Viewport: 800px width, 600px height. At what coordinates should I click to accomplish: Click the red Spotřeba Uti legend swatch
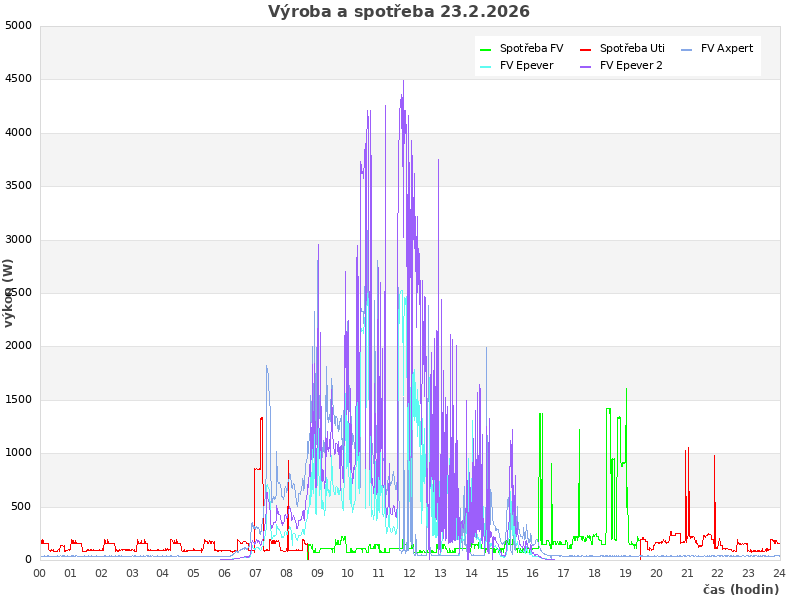[586, 49]
